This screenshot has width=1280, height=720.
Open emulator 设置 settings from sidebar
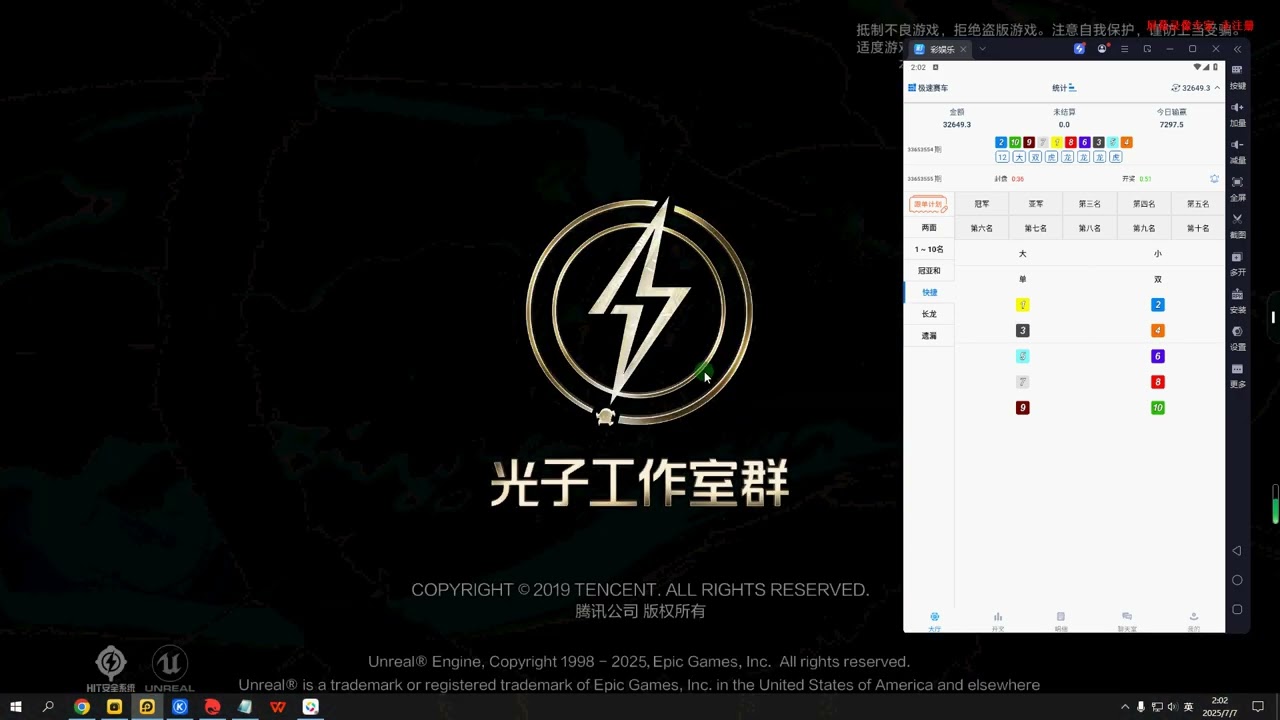click(1237, 337)
